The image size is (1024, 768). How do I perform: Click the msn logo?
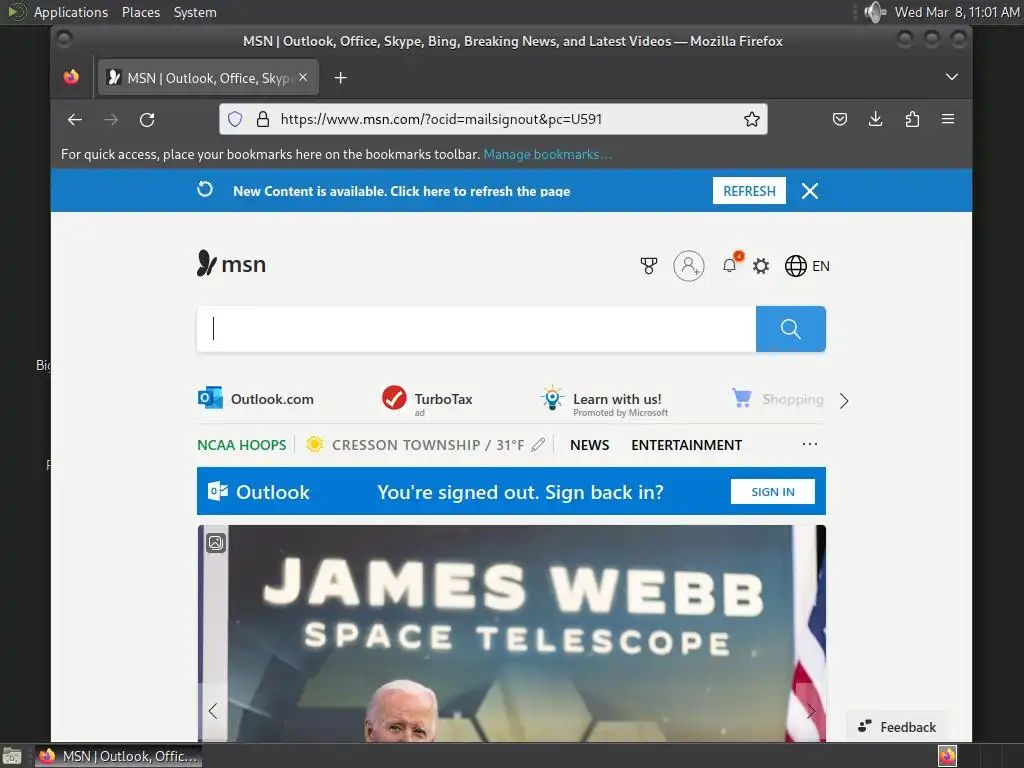point(231,264)
